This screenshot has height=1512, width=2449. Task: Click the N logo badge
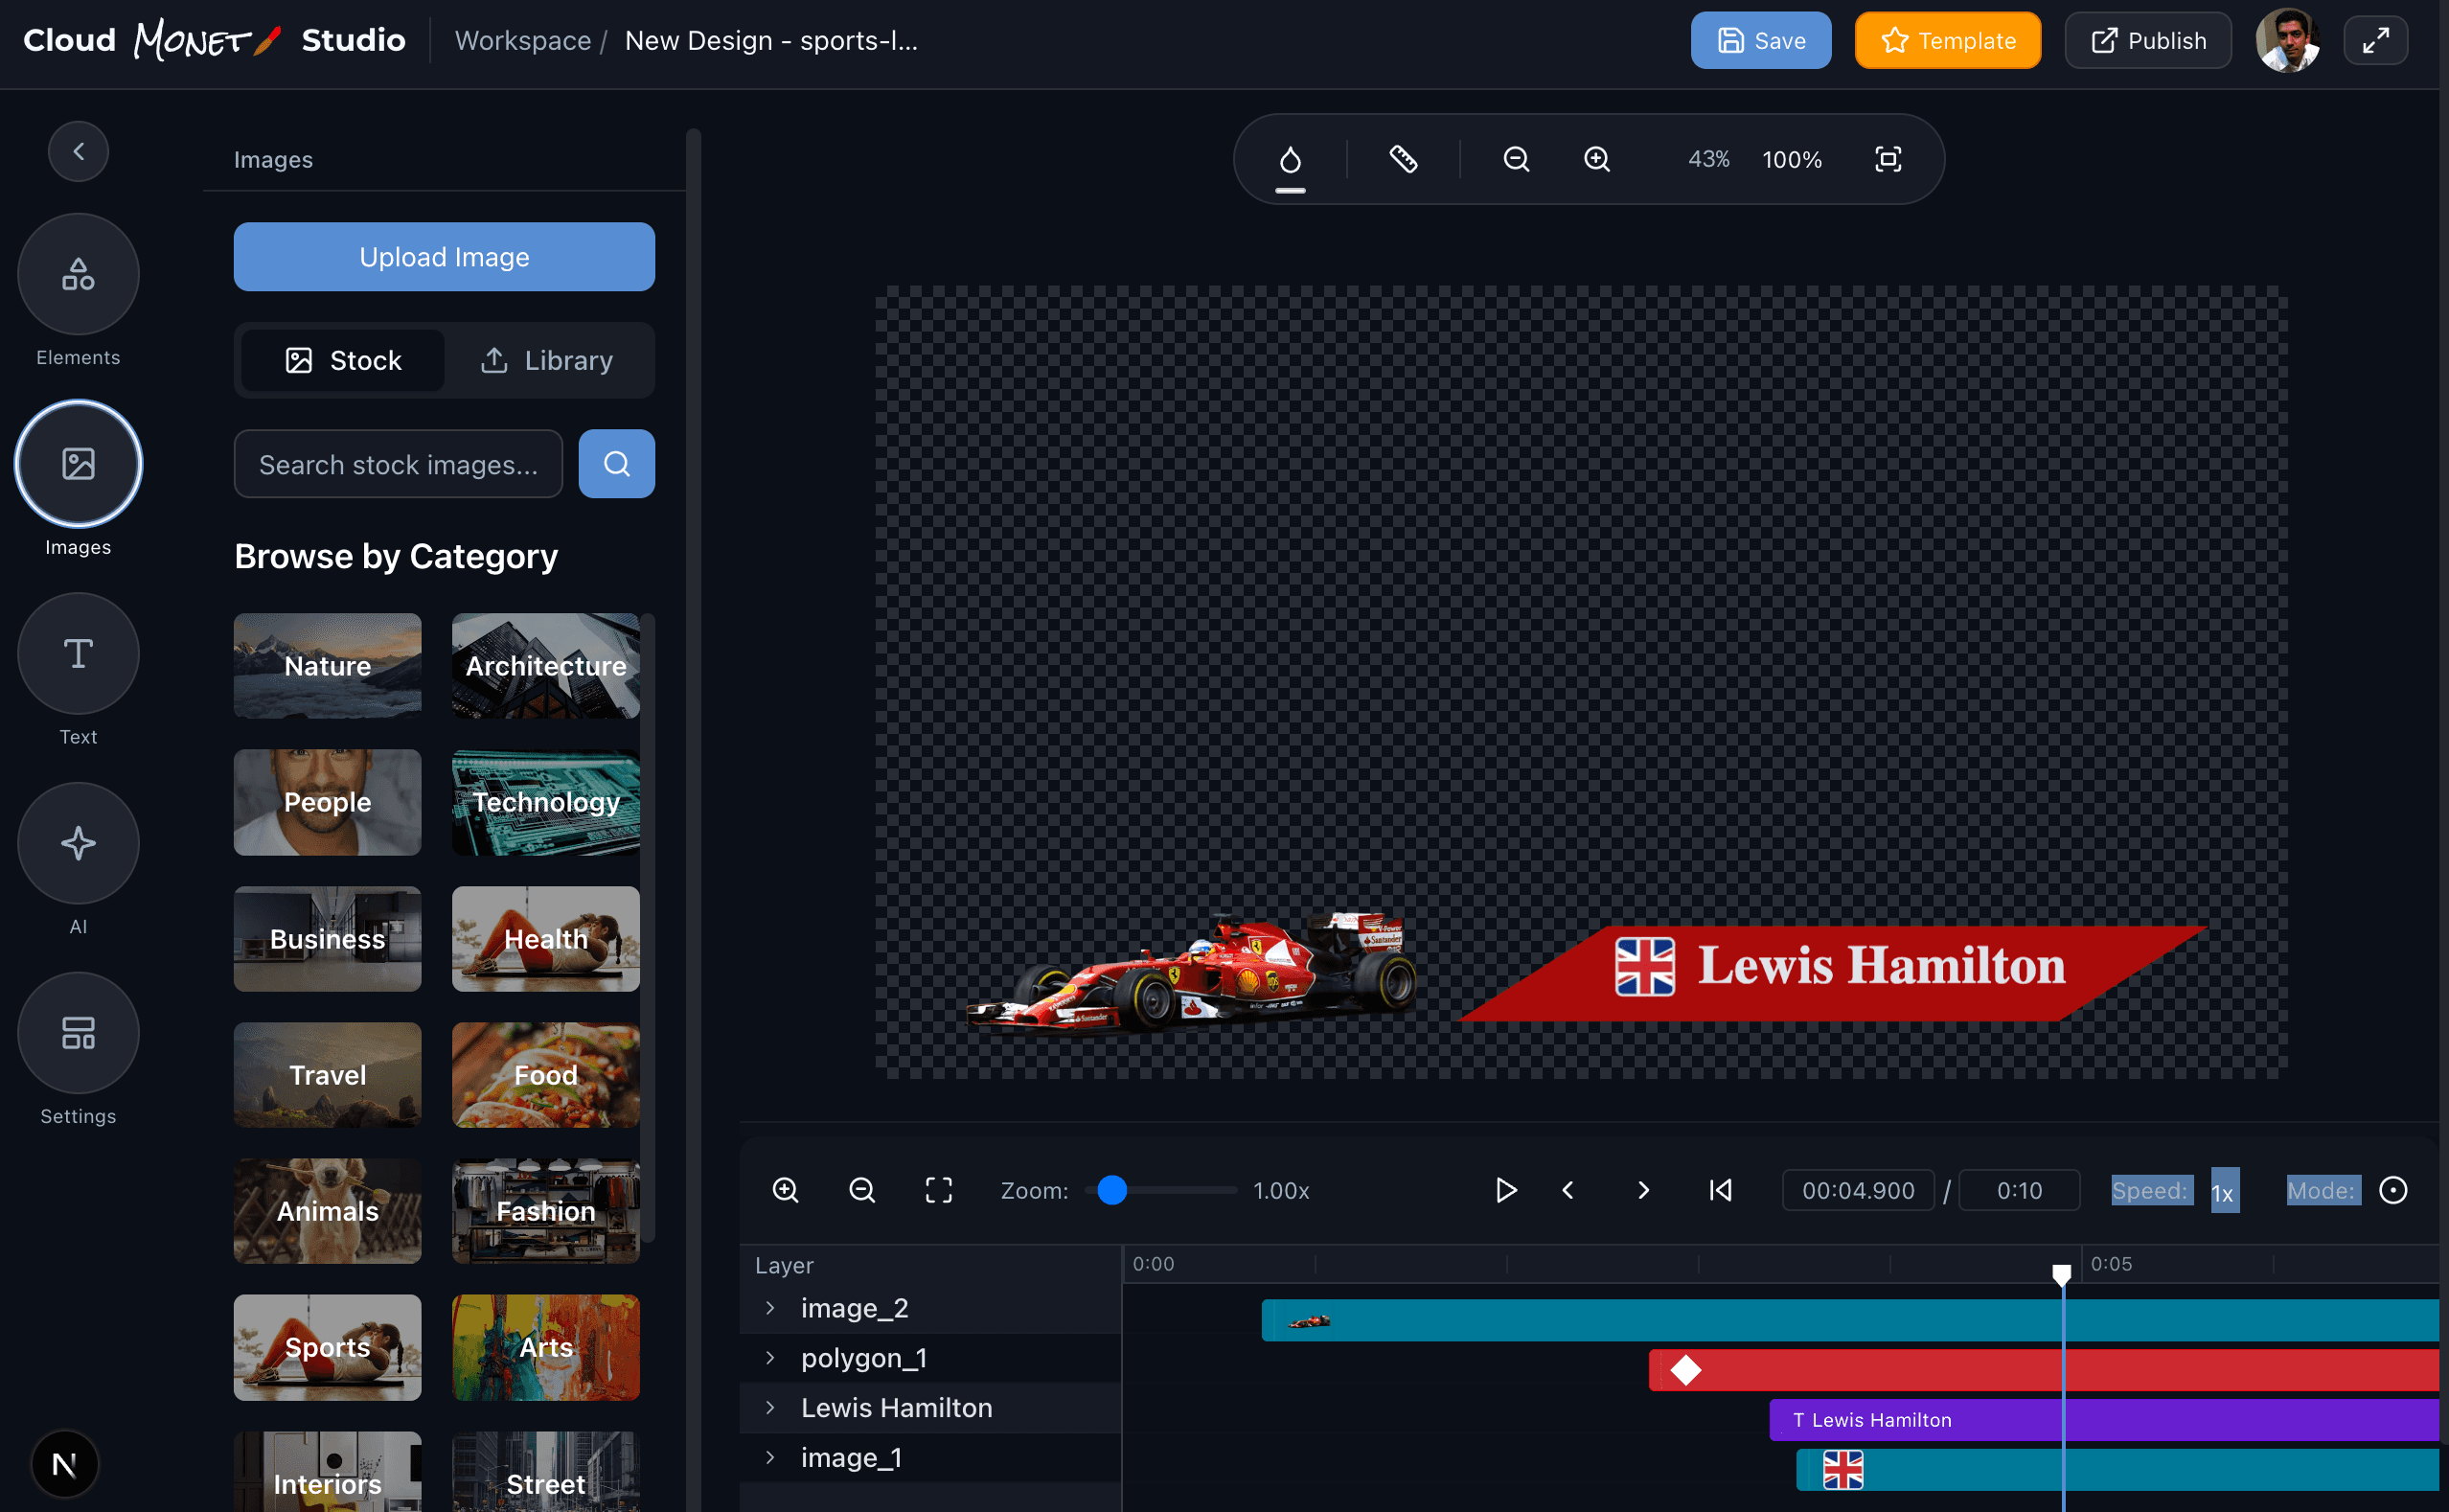64,1465
